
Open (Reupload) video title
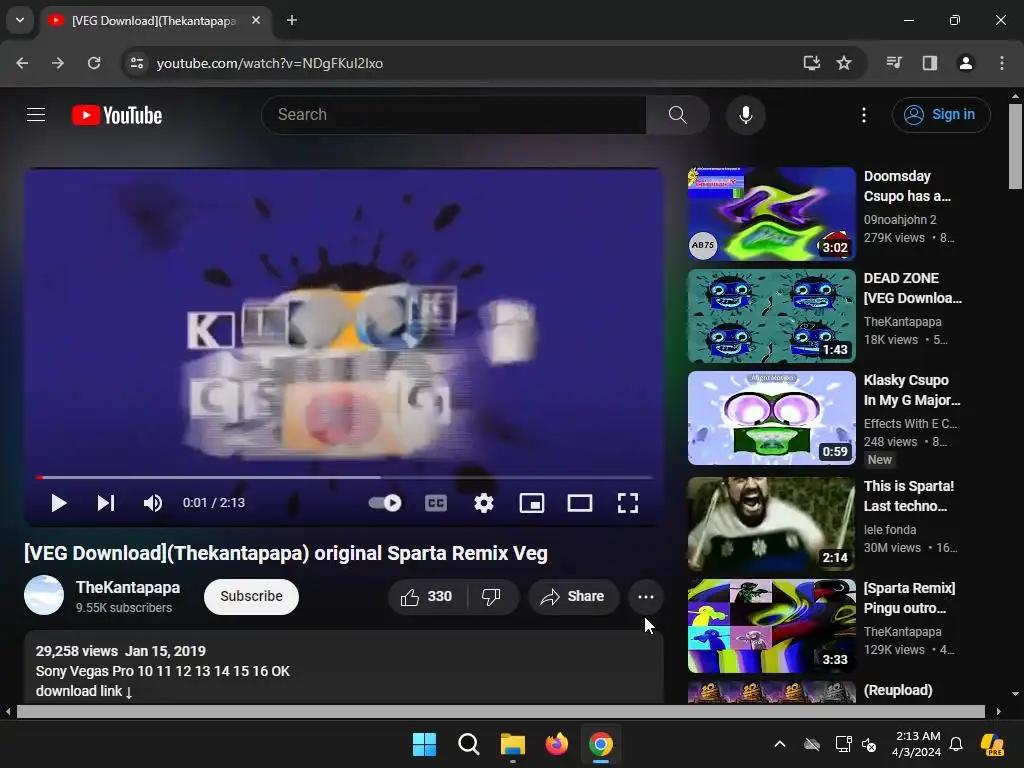(x=898, y=690)
